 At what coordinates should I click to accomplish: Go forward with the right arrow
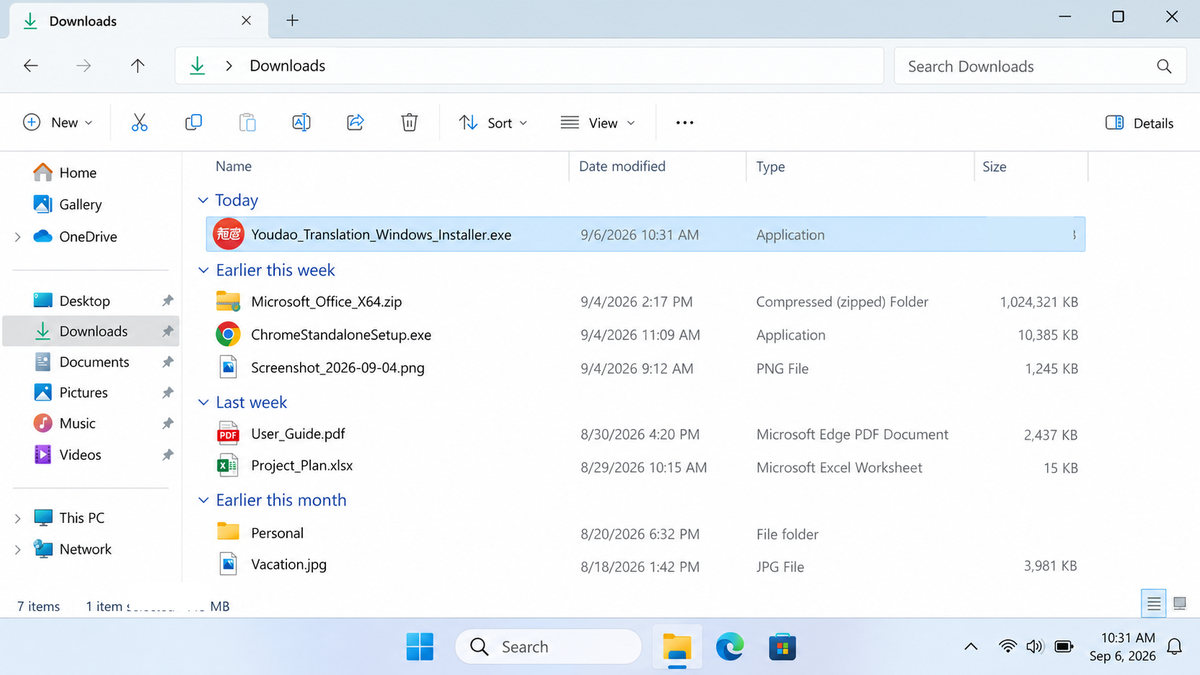pos(84,66)
